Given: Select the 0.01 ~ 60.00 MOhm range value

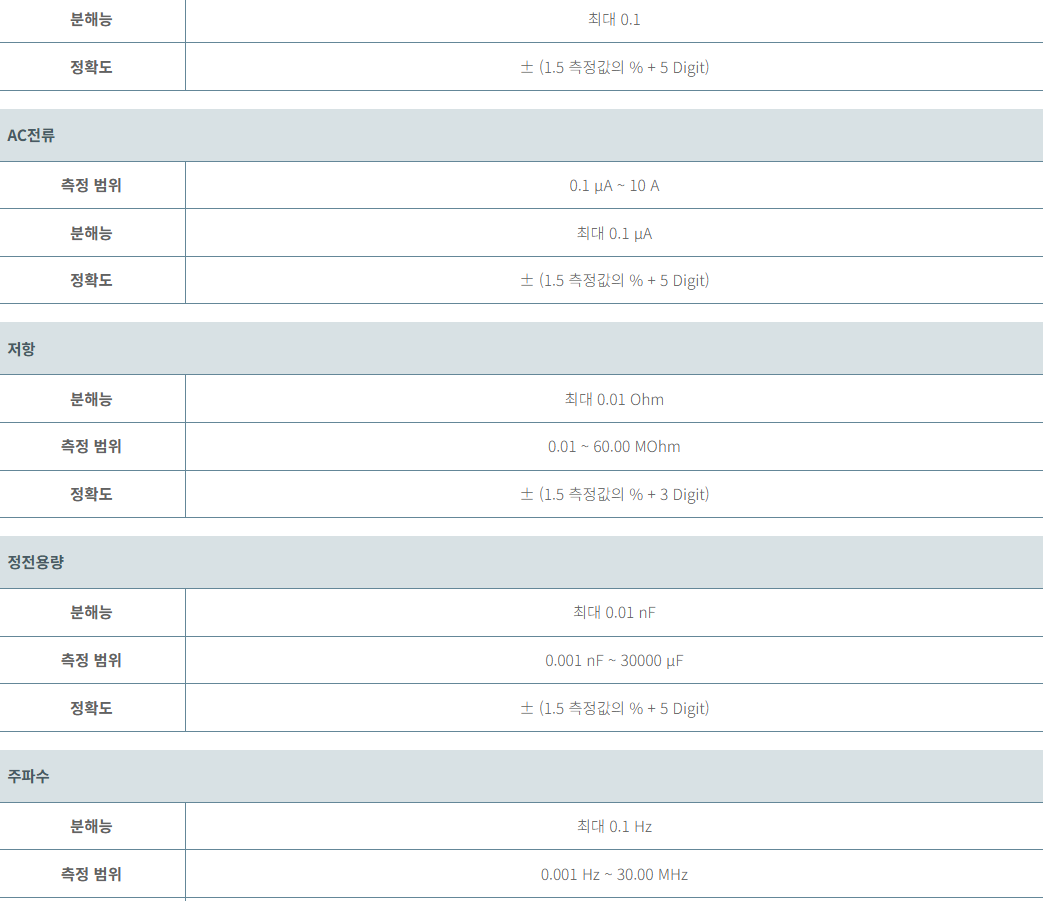Looking at the screenshot, I should click(x=614, y=447).
